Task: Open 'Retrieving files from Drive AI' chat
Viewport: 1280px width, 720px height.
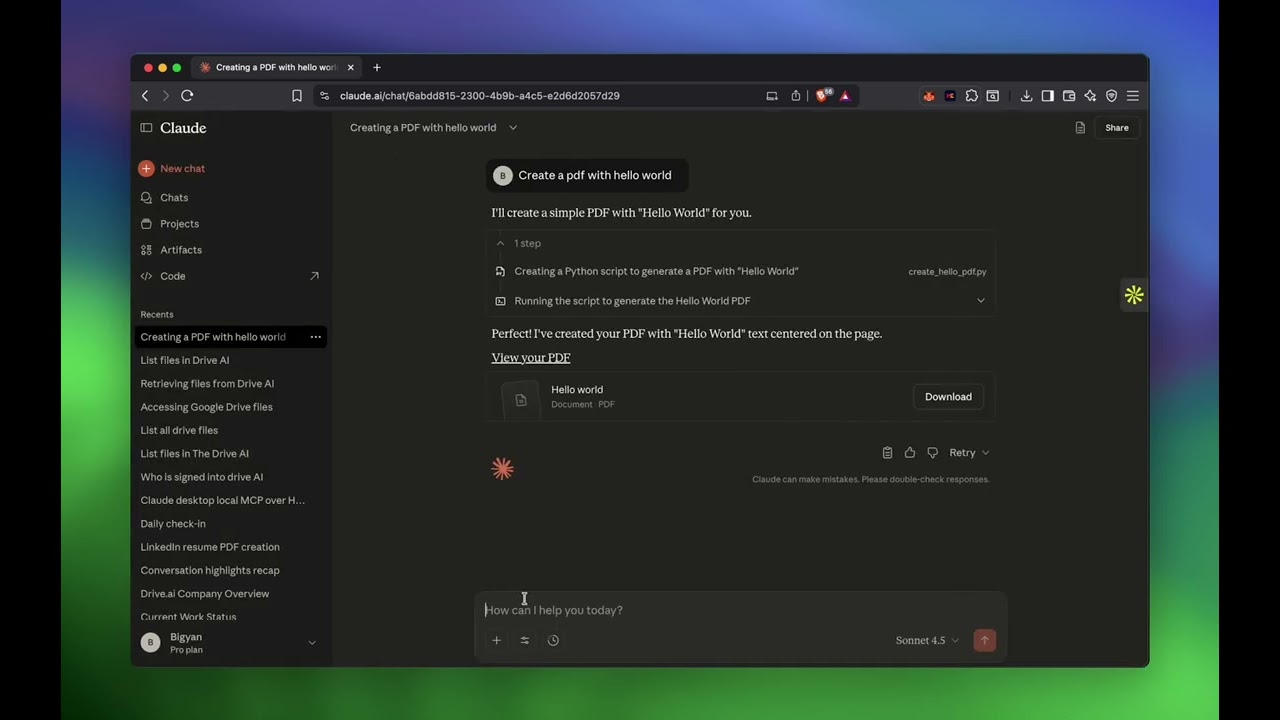Action: coord(207,384)
